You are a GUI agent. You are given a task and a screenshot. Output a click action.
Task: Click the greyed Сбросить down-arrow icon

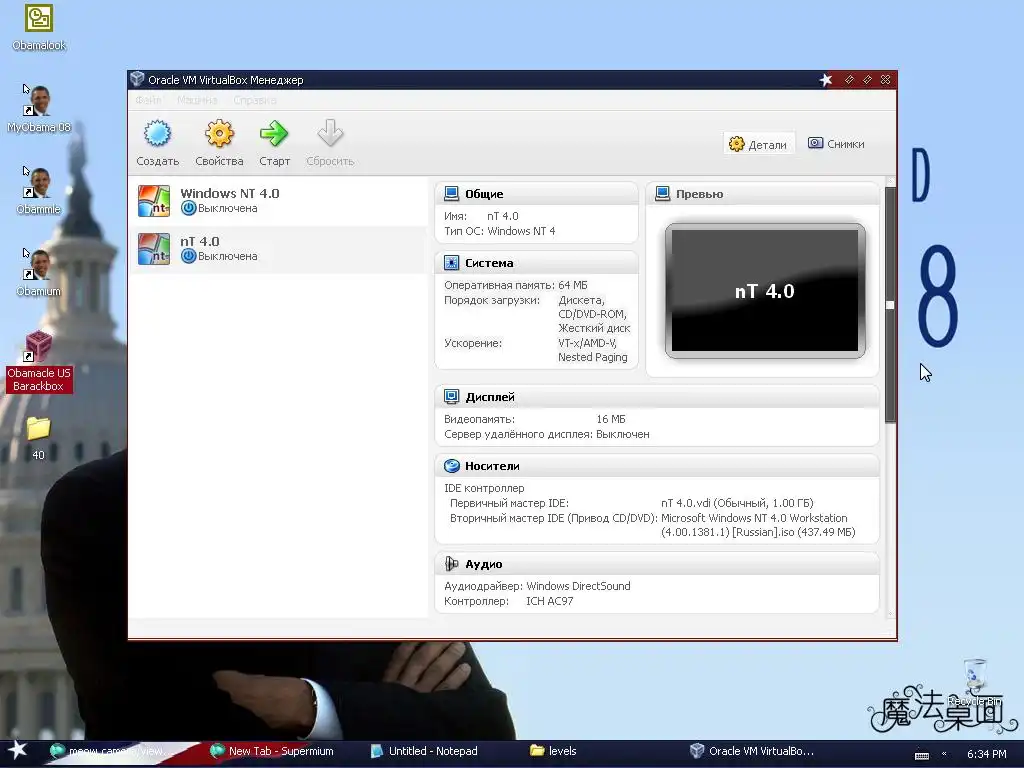point(330,134)
